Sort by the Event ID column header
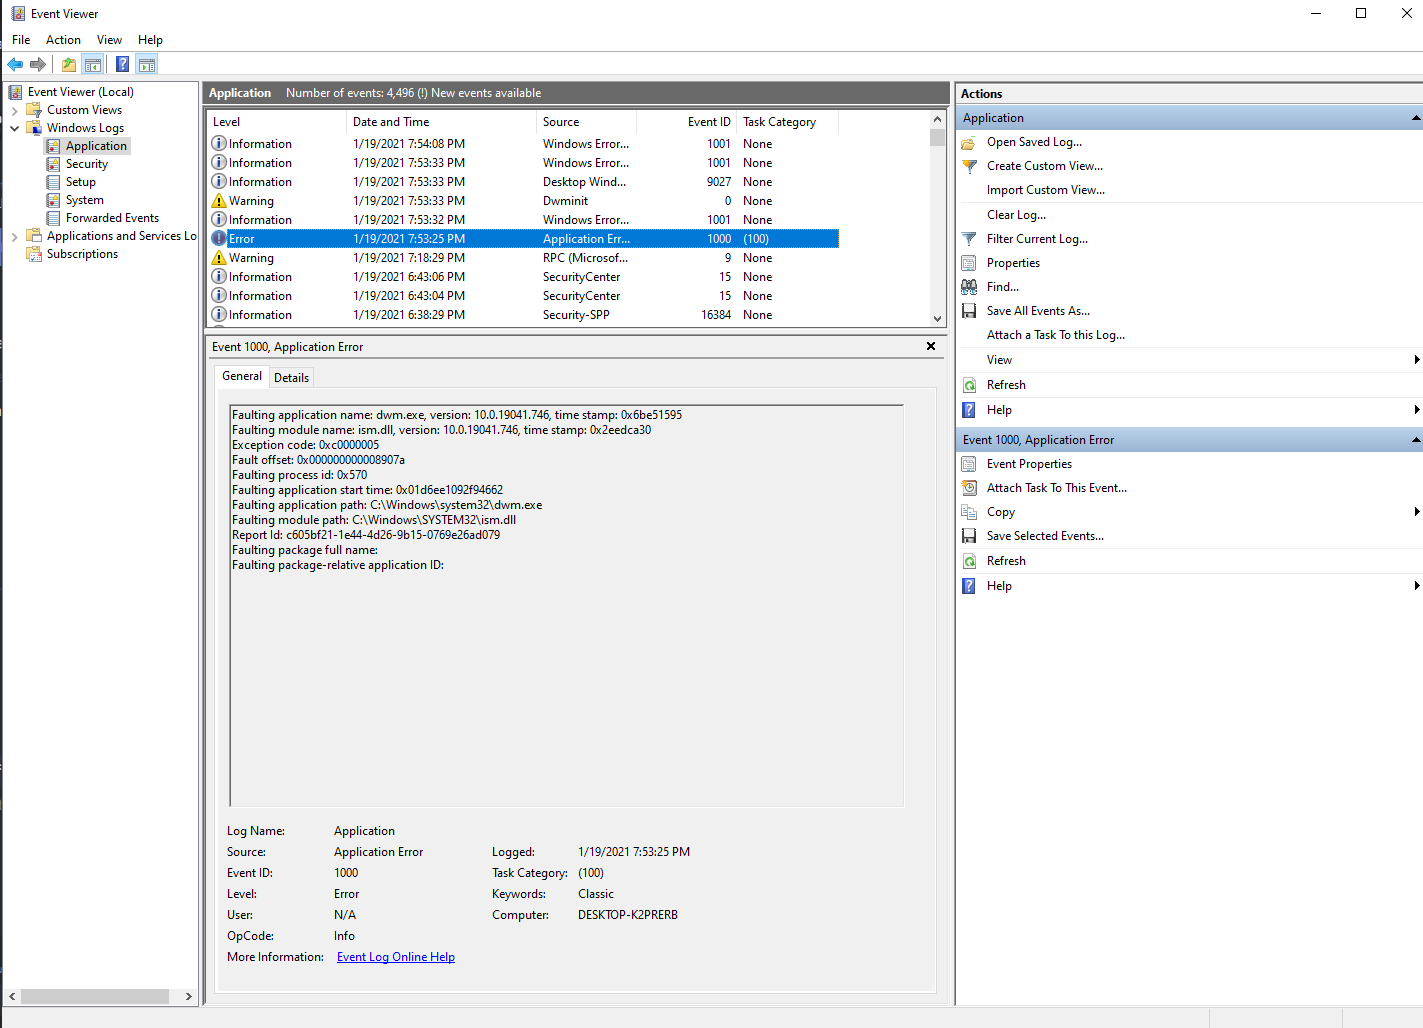 point(687,122)
